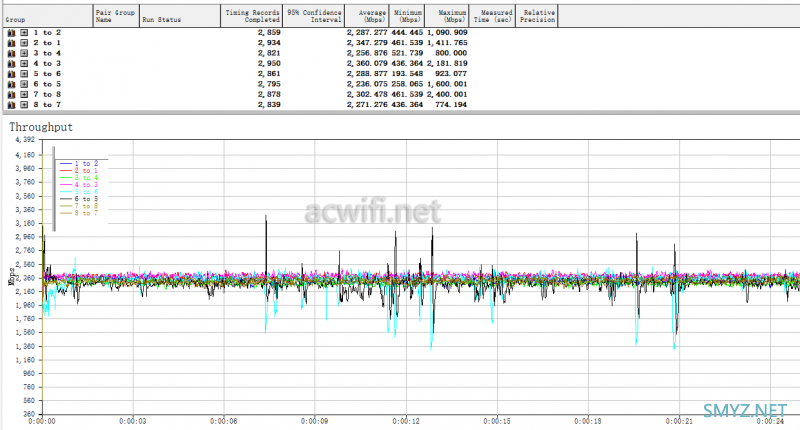Expand the '1 to 2' group row
Screen dimensions: 800x430
[24, 33]
